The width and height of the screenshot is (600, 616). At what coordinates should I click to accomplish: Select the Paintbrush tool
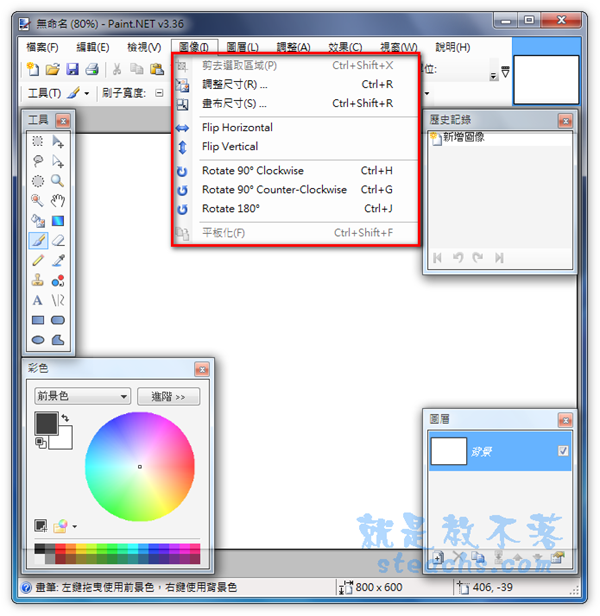point(38,240)
